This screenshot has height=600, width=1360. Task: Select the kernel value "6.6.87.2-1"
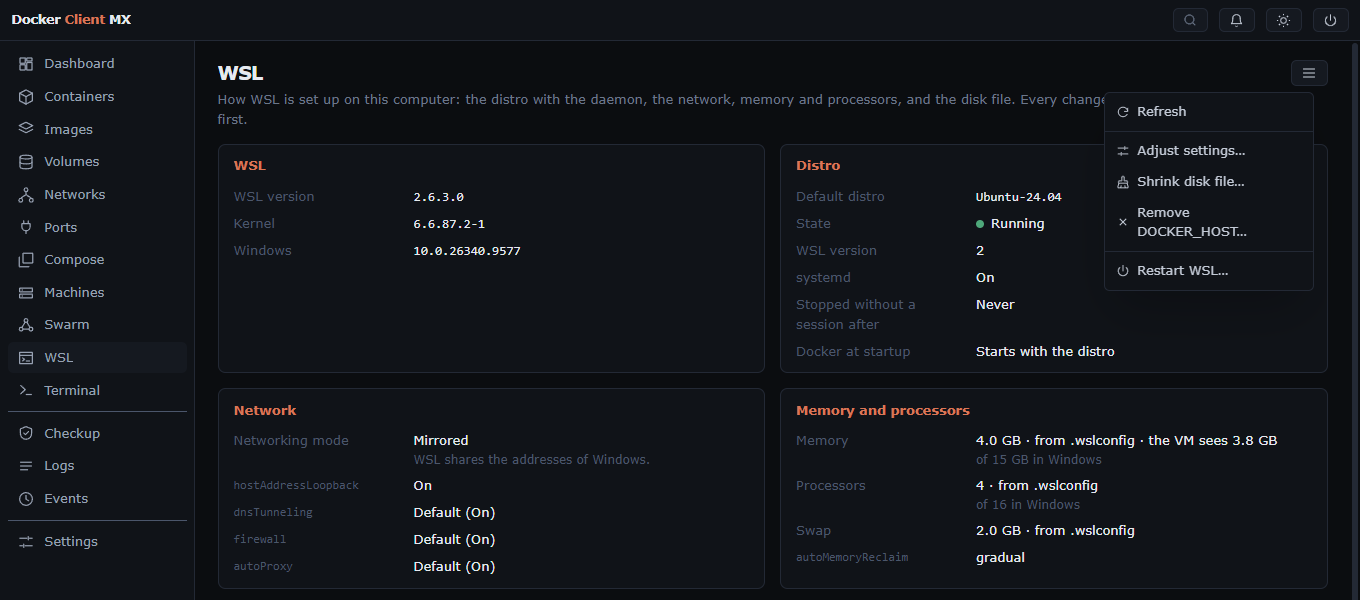pos(449,224)
